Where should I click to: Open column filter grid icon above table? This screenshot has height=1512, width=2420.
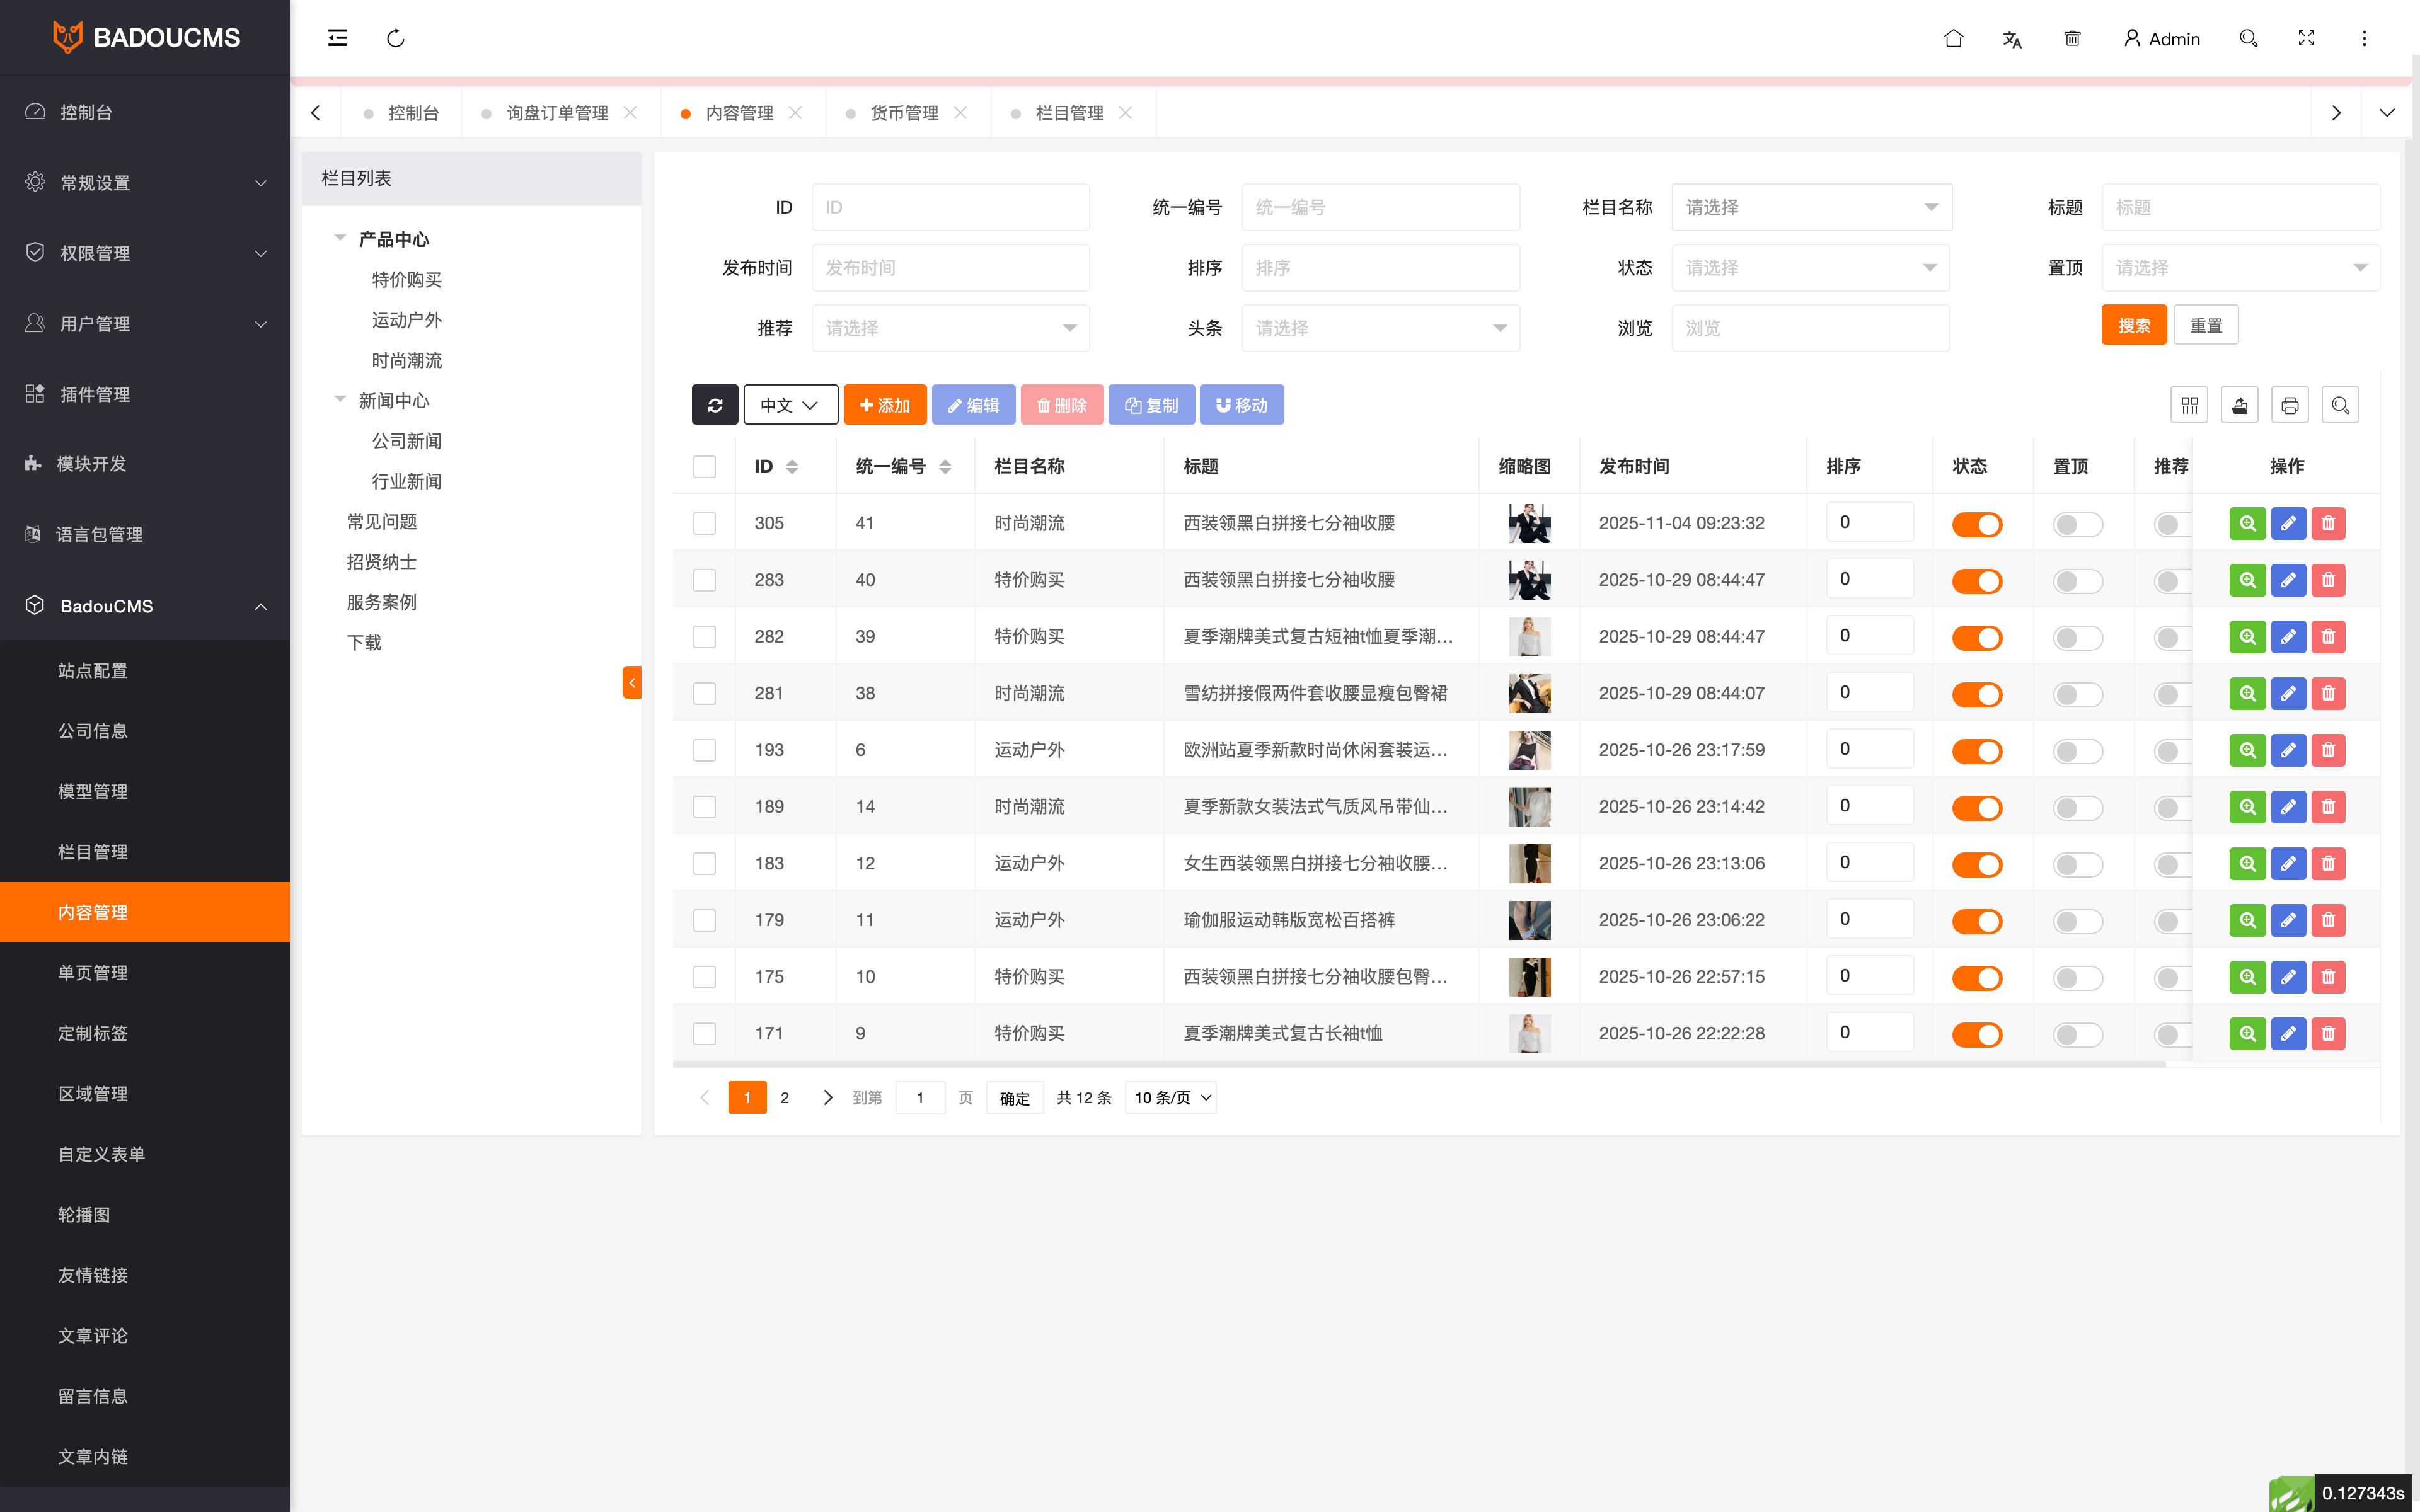point(2189,405)
